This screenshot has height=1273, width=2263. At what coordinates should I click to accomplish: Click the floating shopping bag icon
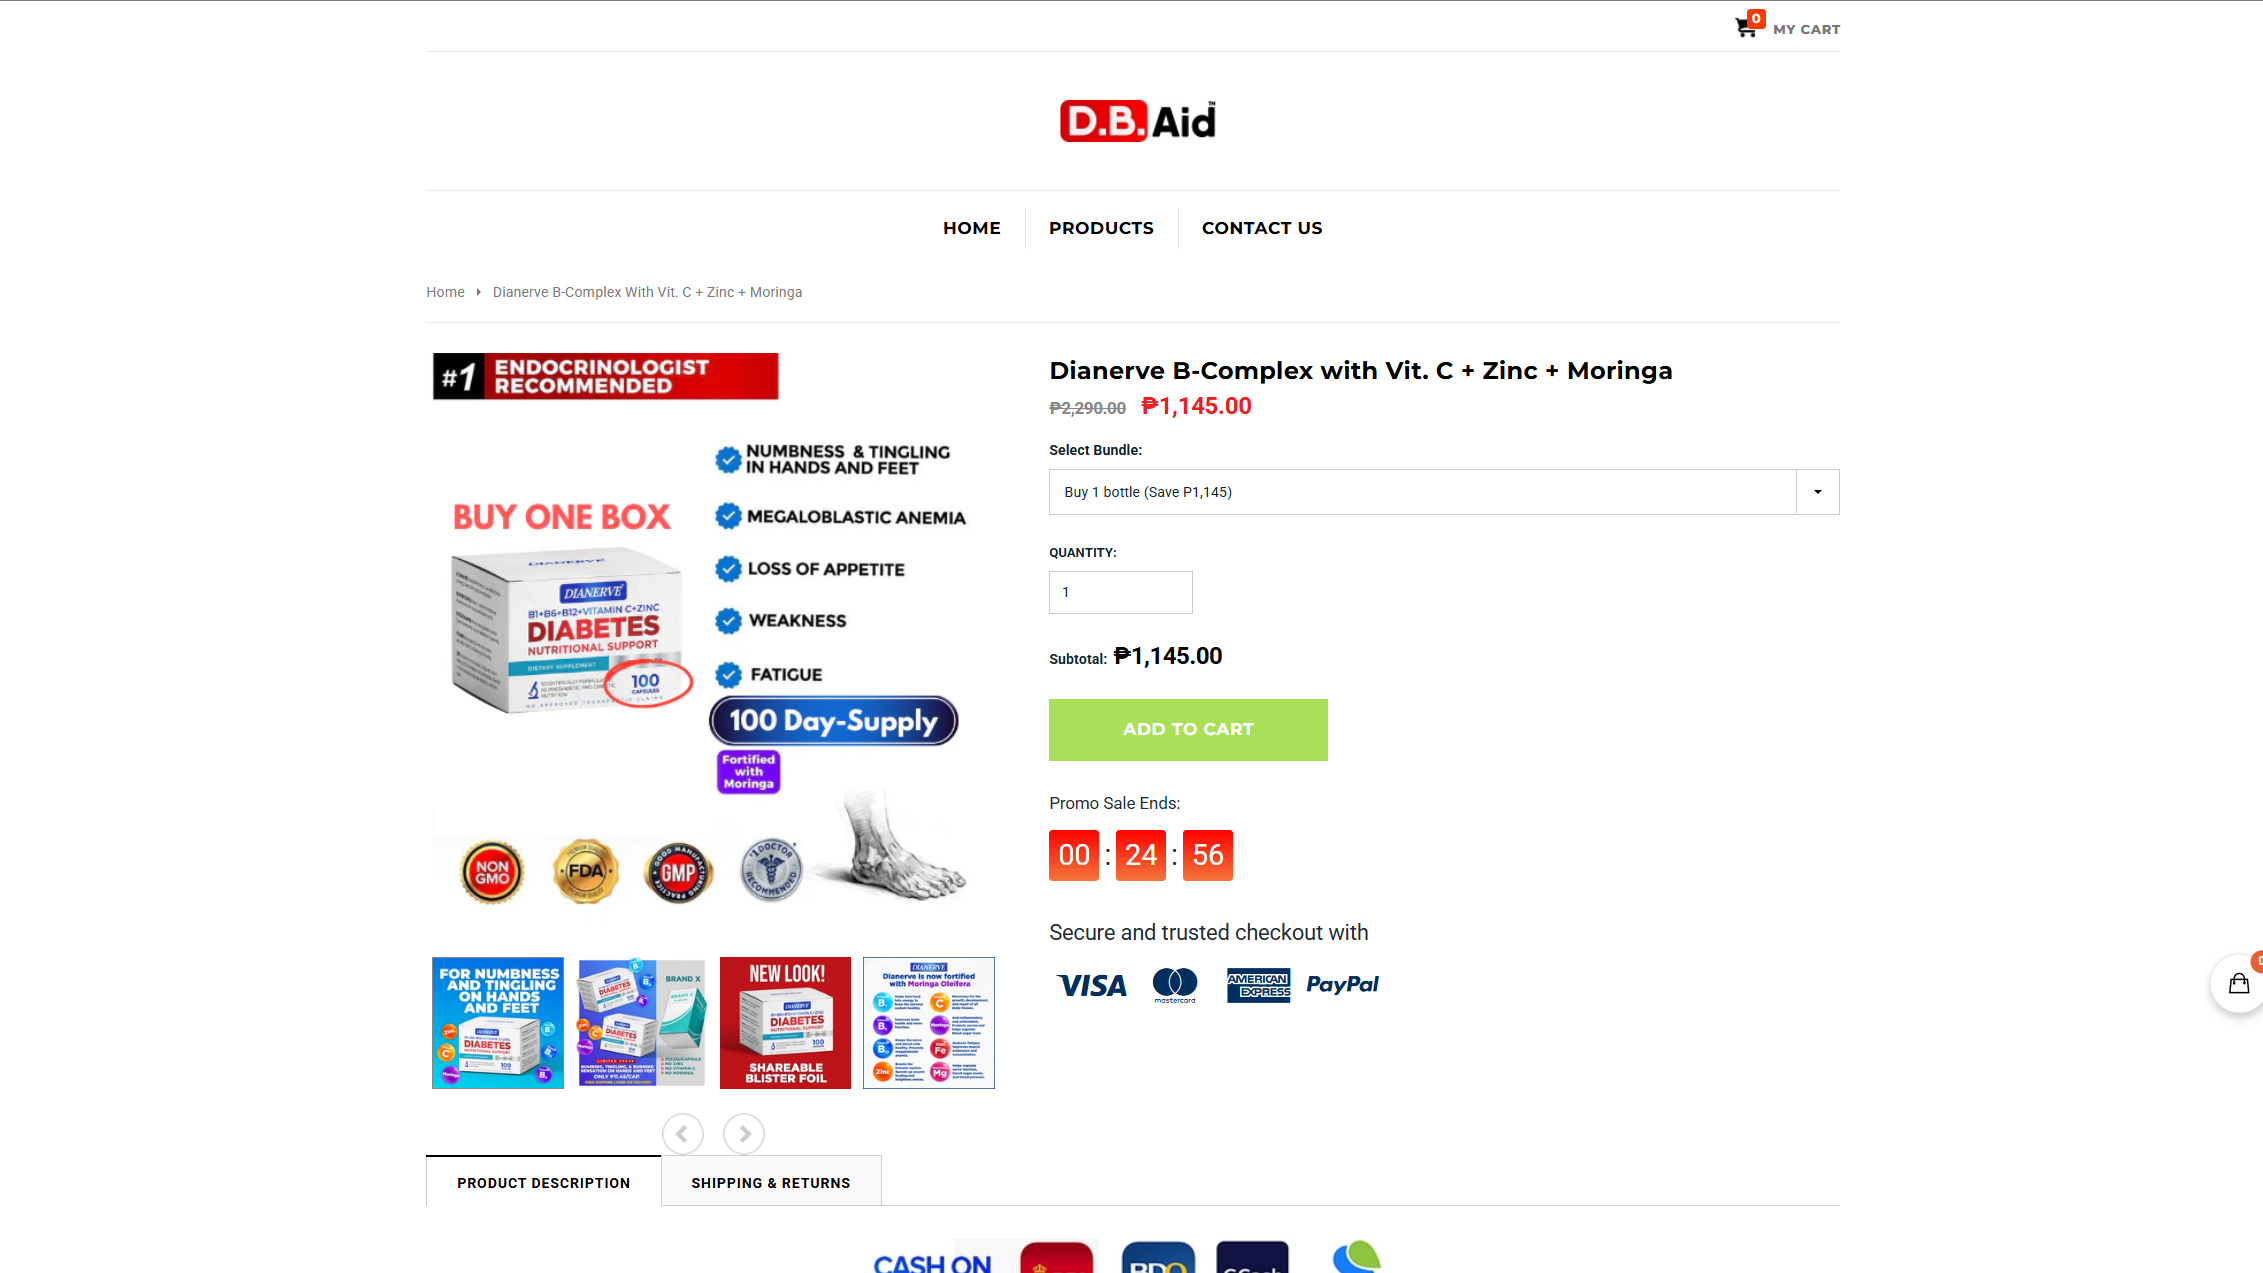coord(2239,984)
